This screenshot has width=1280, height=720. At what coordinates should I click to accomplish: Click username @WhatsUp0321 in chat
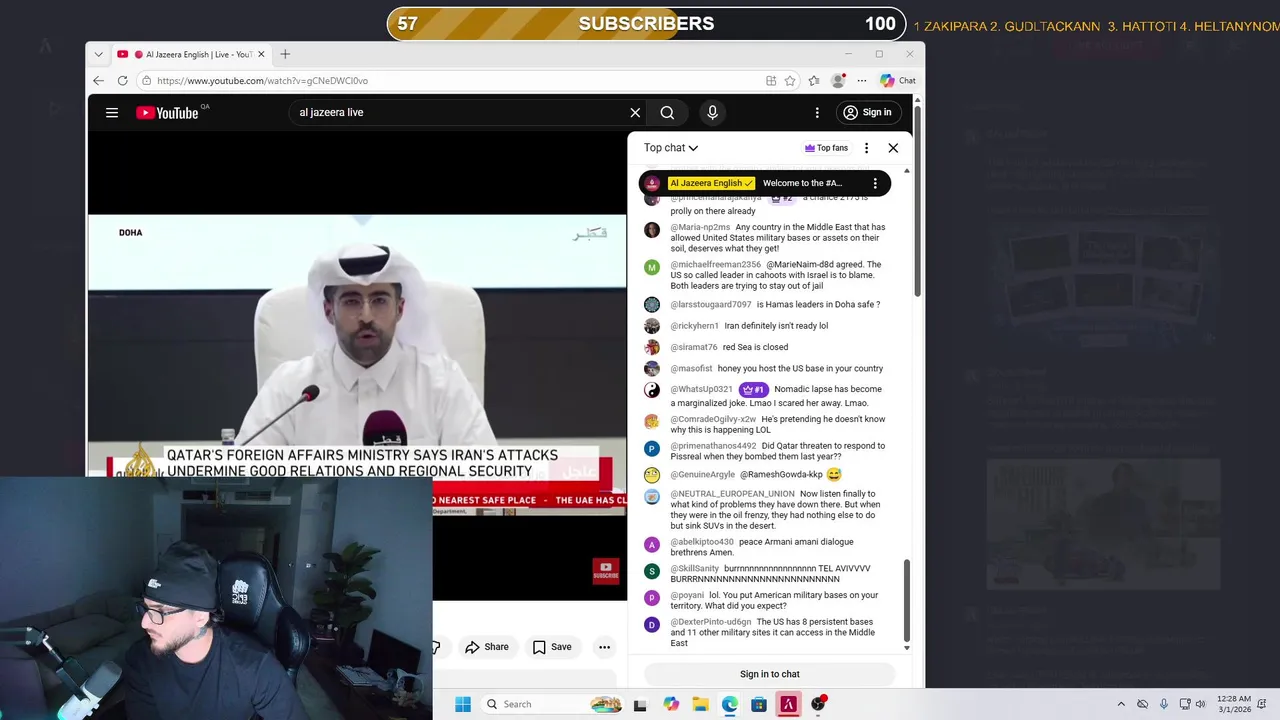click(701, 389)
